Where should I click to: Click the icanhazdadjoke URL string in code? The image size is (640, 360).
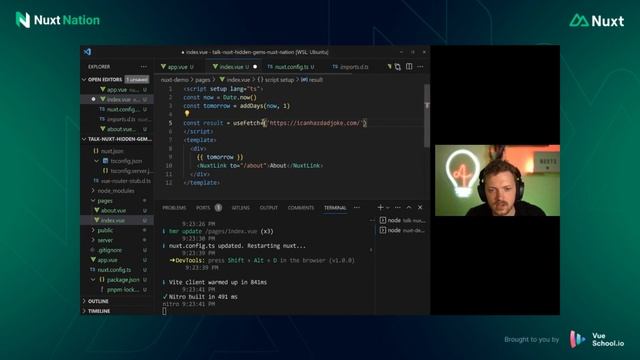coord(315,123)
